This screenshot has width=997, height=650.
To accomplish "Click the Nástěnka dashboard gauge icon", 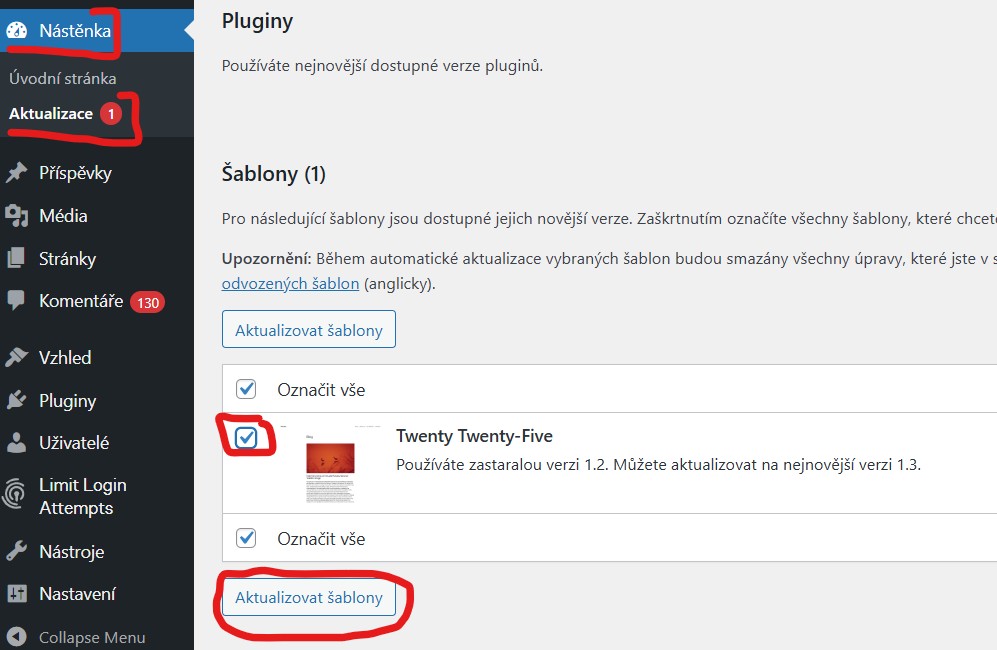I will coord(17,31).
